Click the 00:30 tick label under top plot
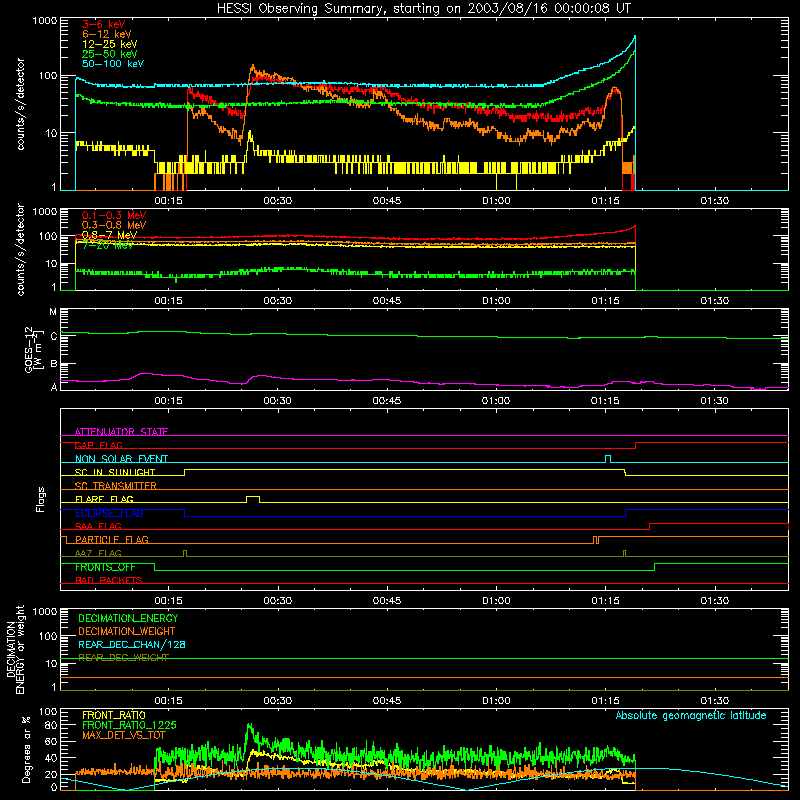Viewport: 800px width, 800px height. (278, 201)
